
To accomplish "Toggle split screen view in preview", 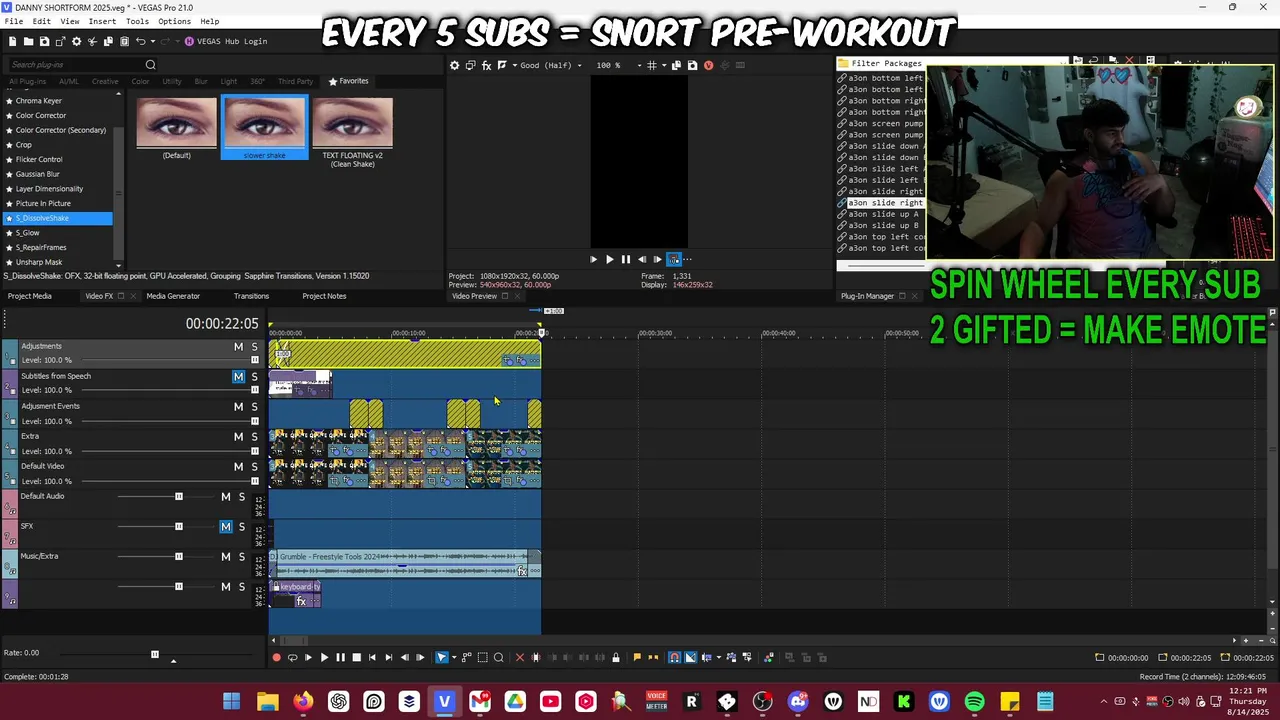I will (502, 65).
